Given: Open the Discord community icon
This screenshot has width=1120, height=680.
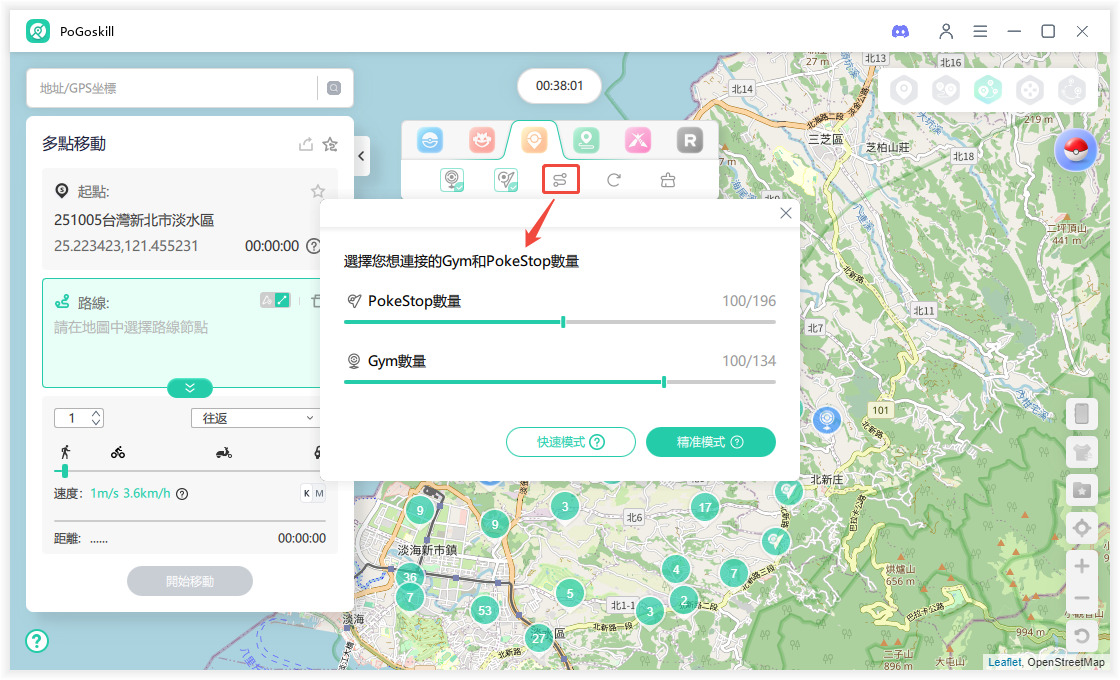Looking at the screenshot, I should click(900, 31).
